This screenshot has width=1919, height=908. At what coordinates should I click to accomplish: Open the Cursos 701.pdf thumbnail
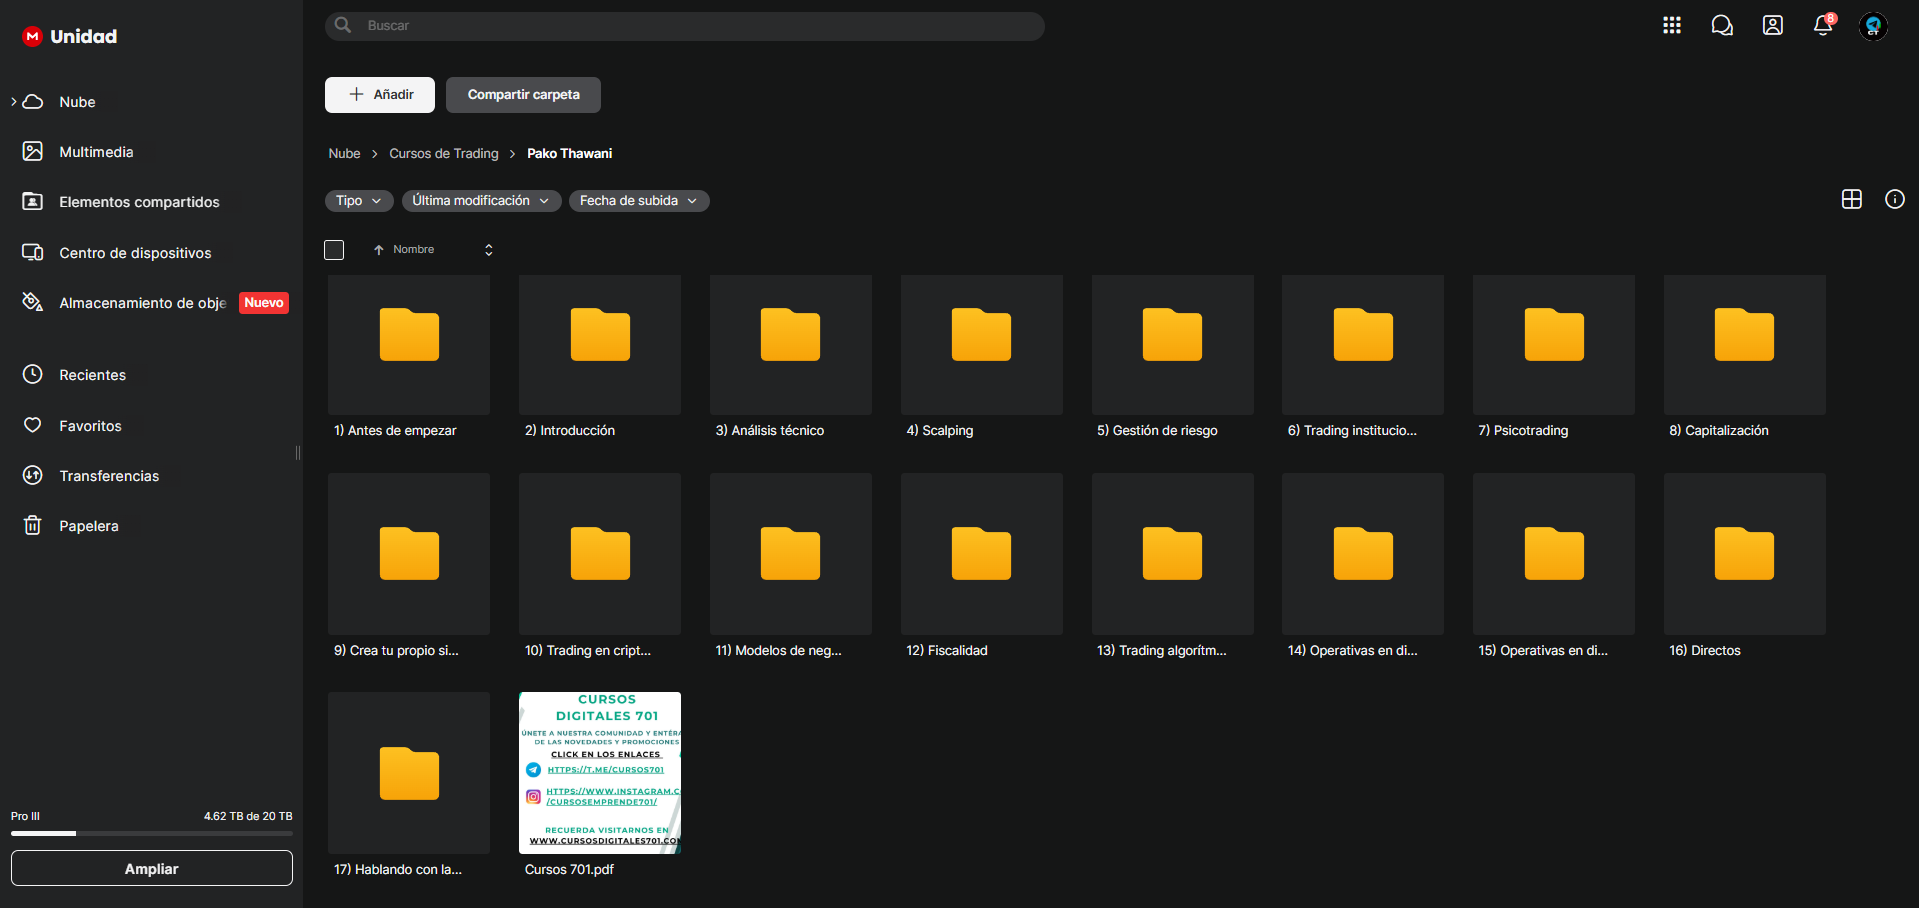click(x=600, y=773)
